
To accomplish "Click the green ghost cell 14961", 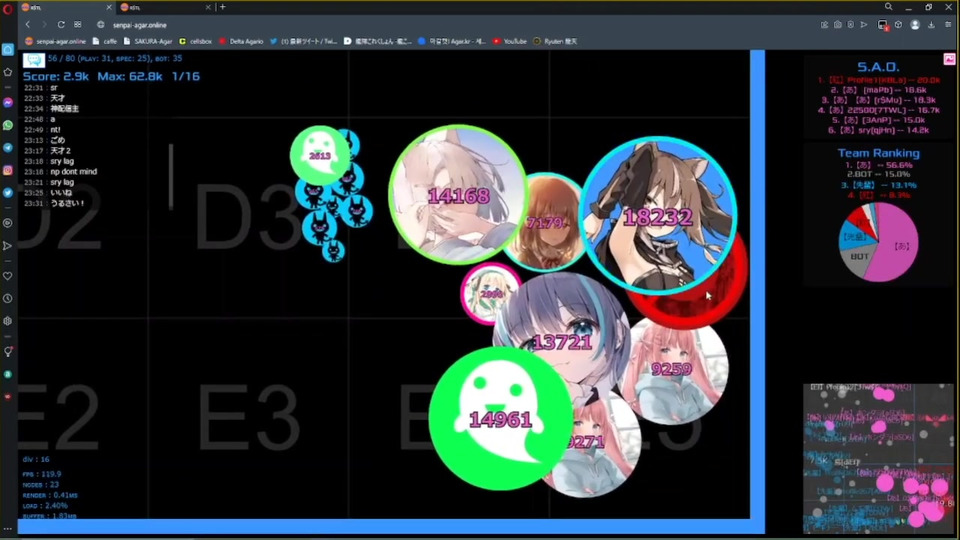I will 501,419.
